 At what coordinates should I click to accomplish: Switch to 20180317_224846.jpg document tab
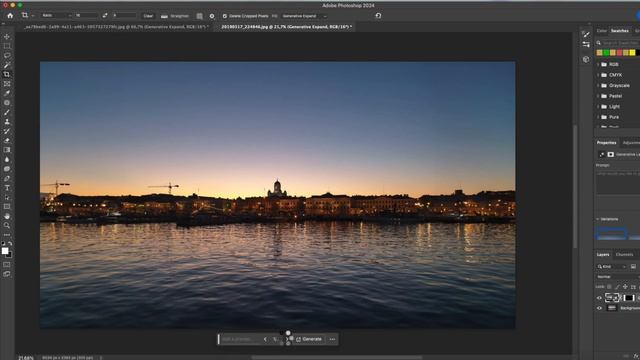[286, 27]
